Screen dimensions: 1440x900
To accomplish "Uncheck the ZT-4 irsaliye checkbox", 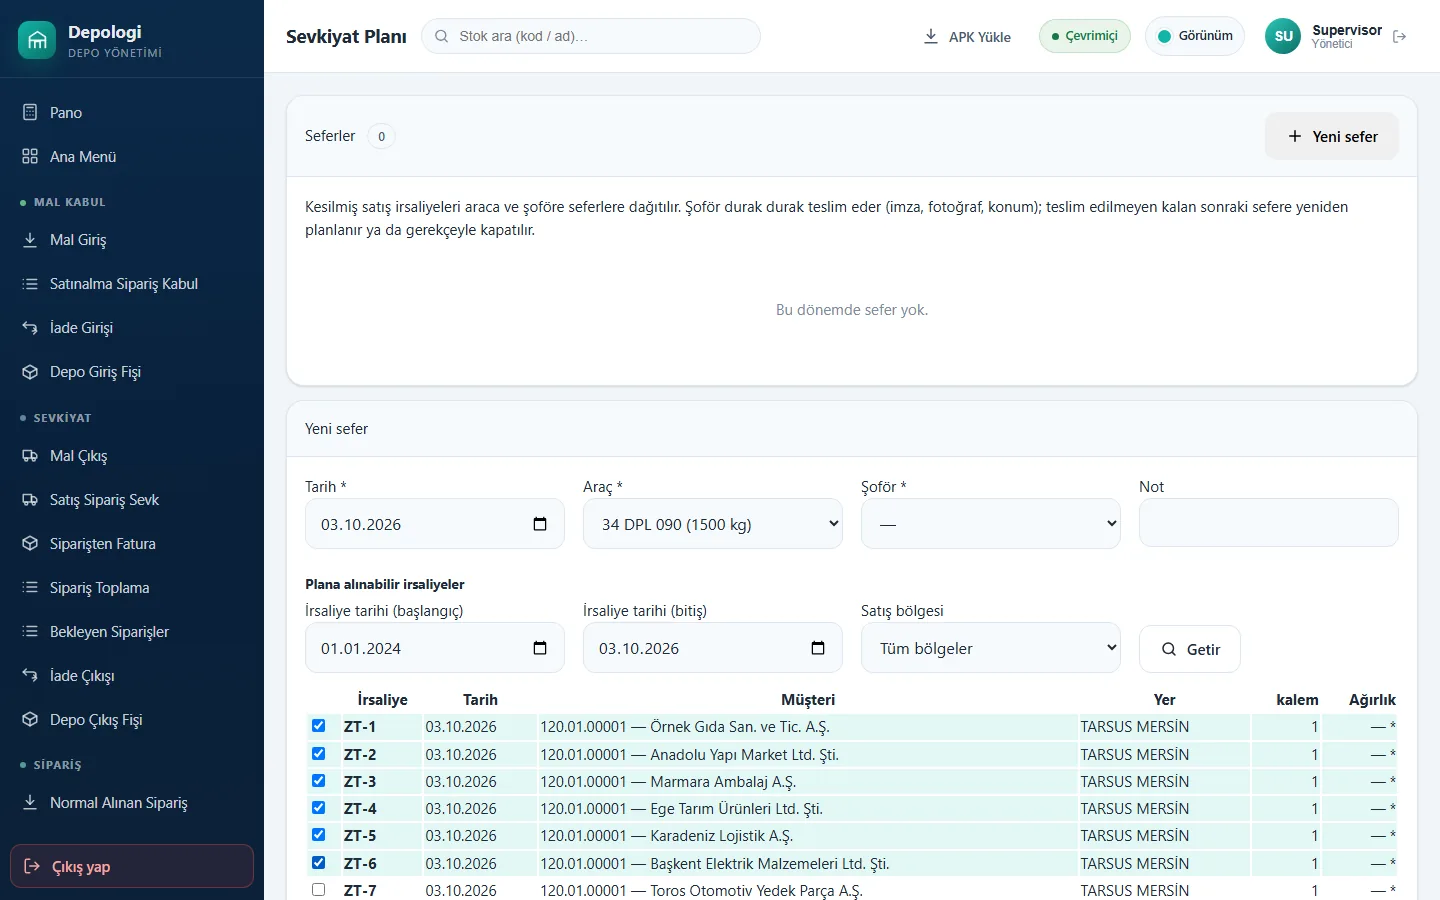I will [x=318, y=807].
